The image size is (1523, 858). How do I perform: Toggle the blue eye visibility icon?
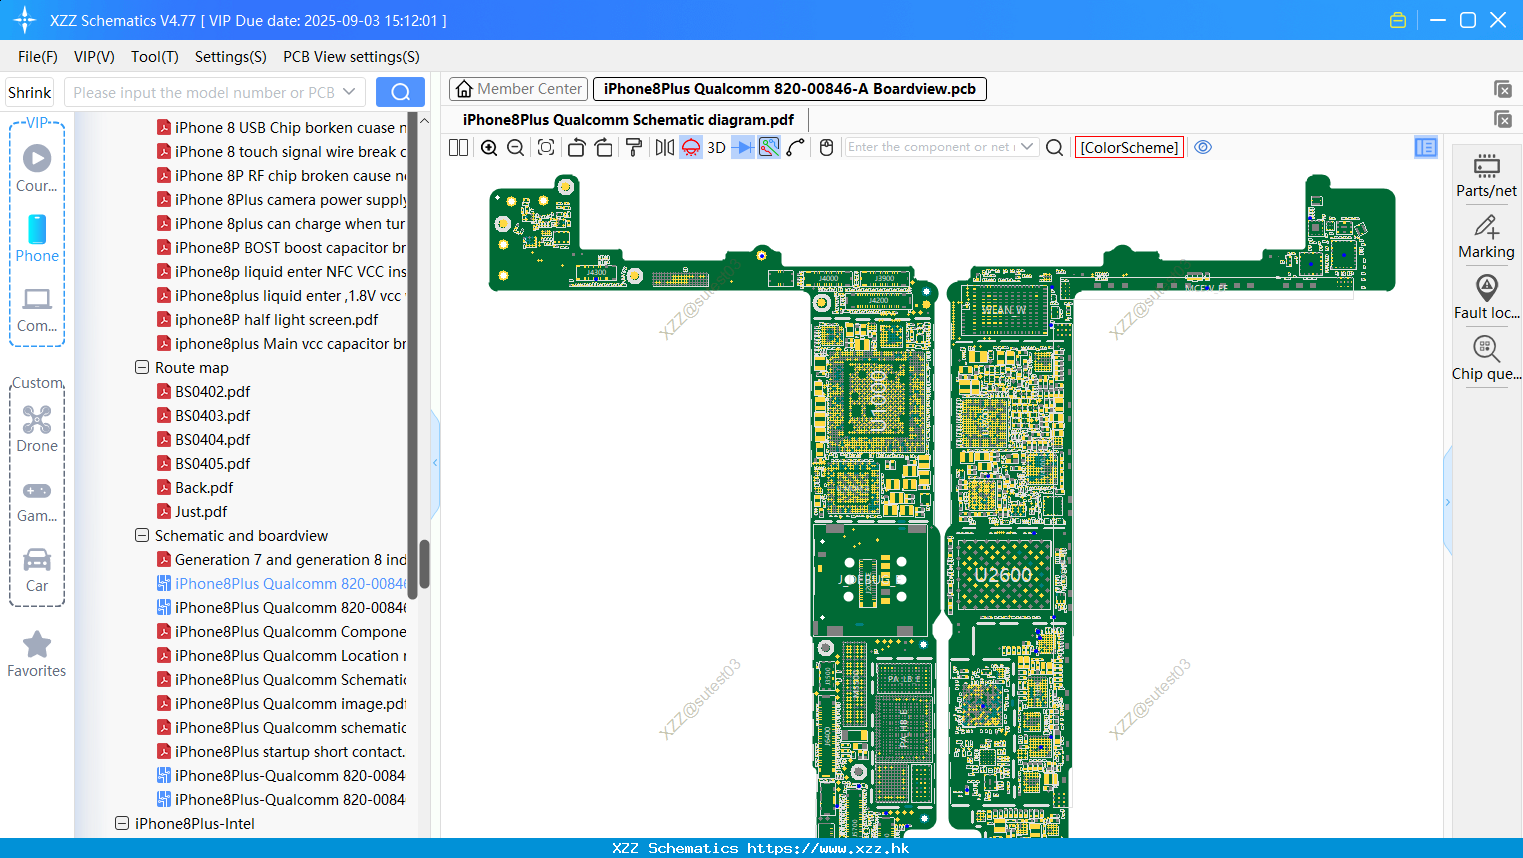click(1203, 147)
